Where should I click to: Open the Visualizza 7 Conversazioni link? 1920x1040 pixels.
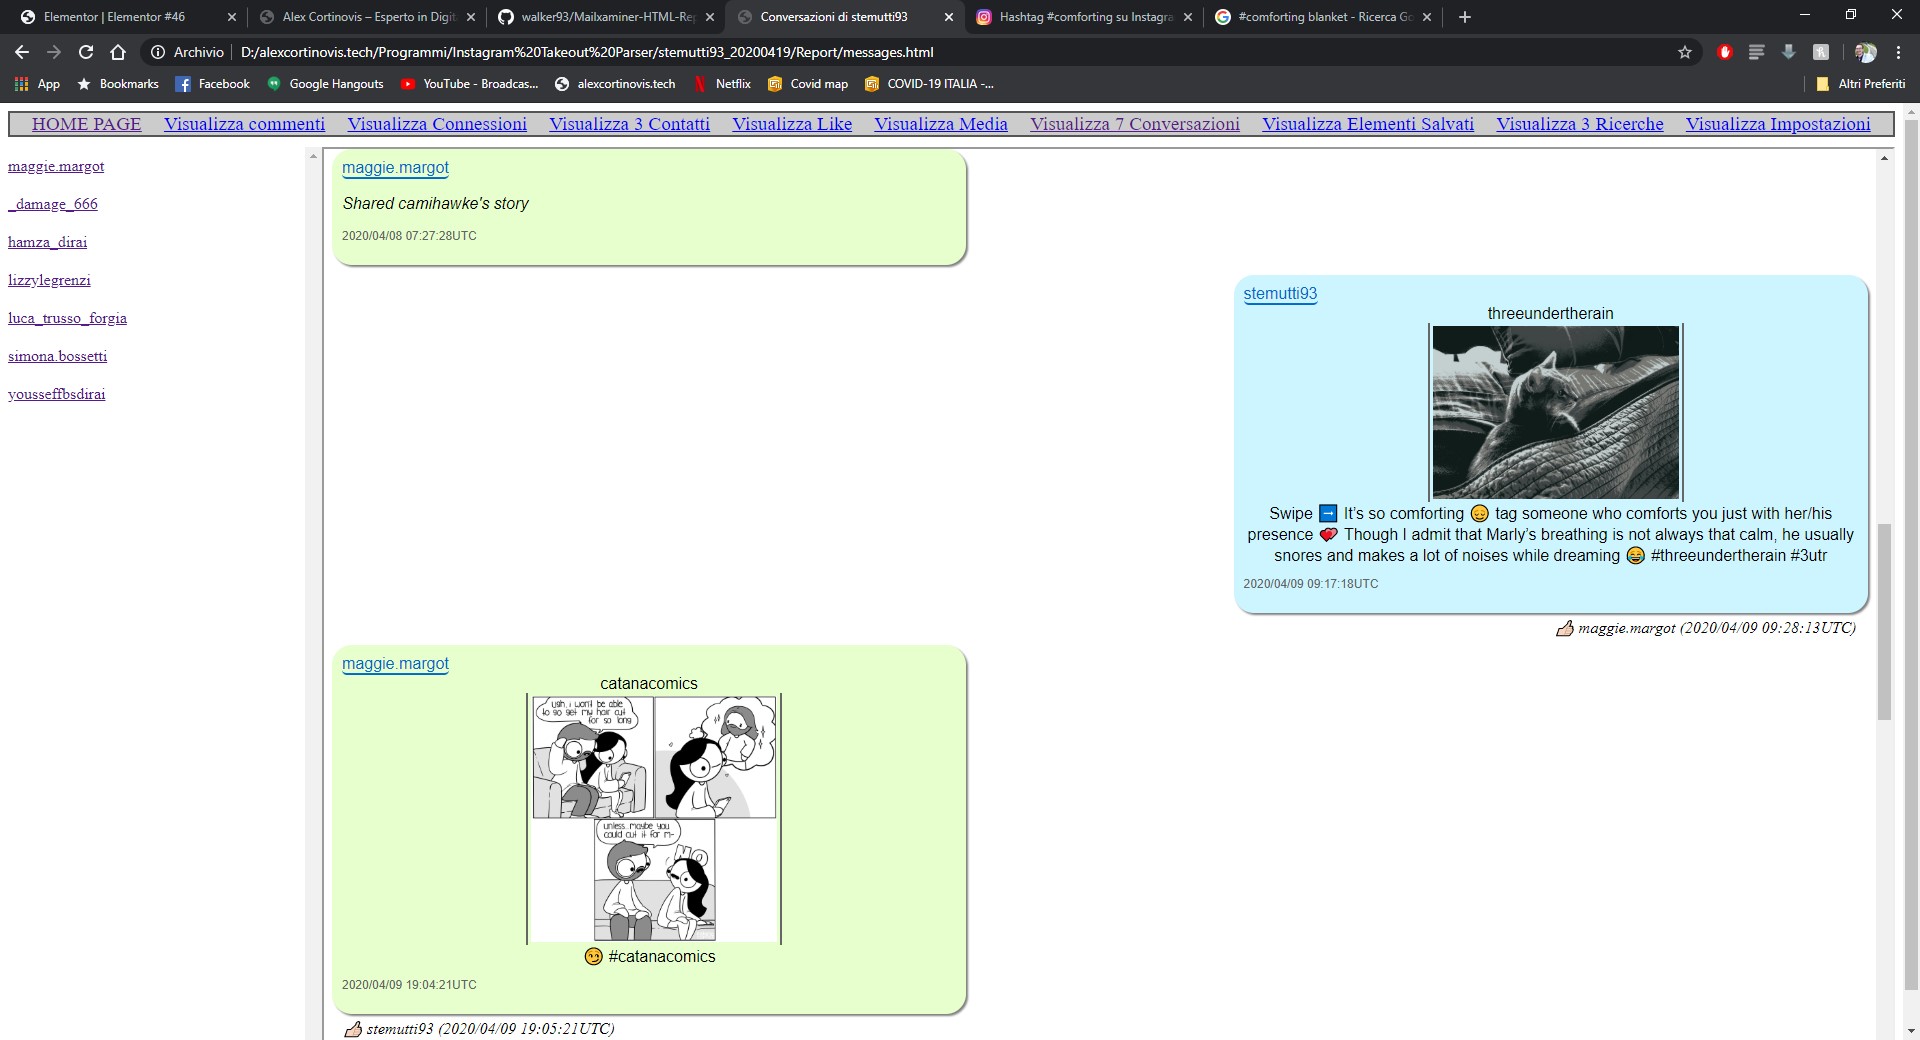point(1134,124)
